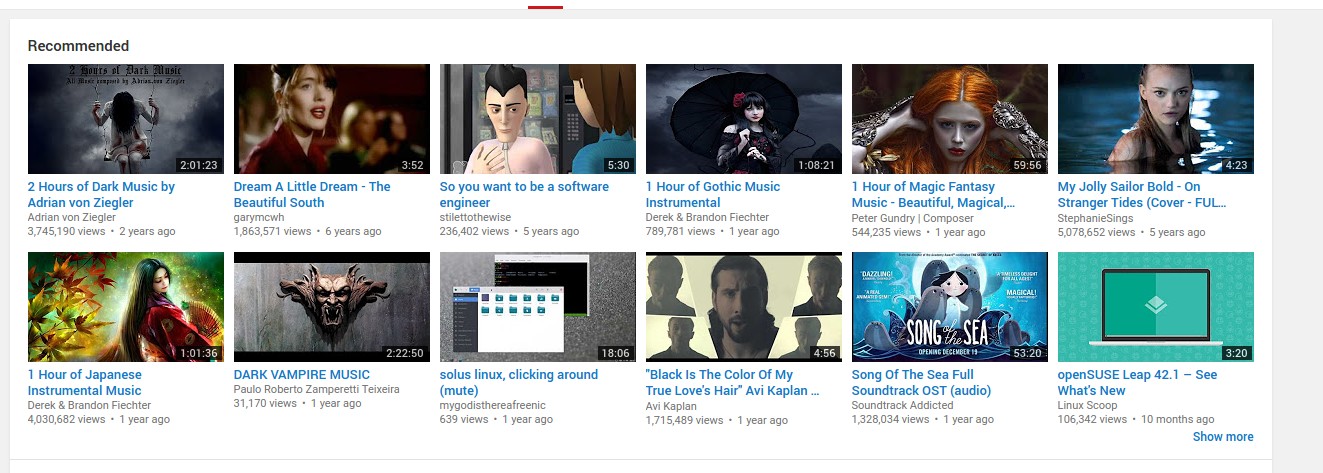
Task: Open the Soundtrack Addicted channel link
Action: click(x=903, y=405)
